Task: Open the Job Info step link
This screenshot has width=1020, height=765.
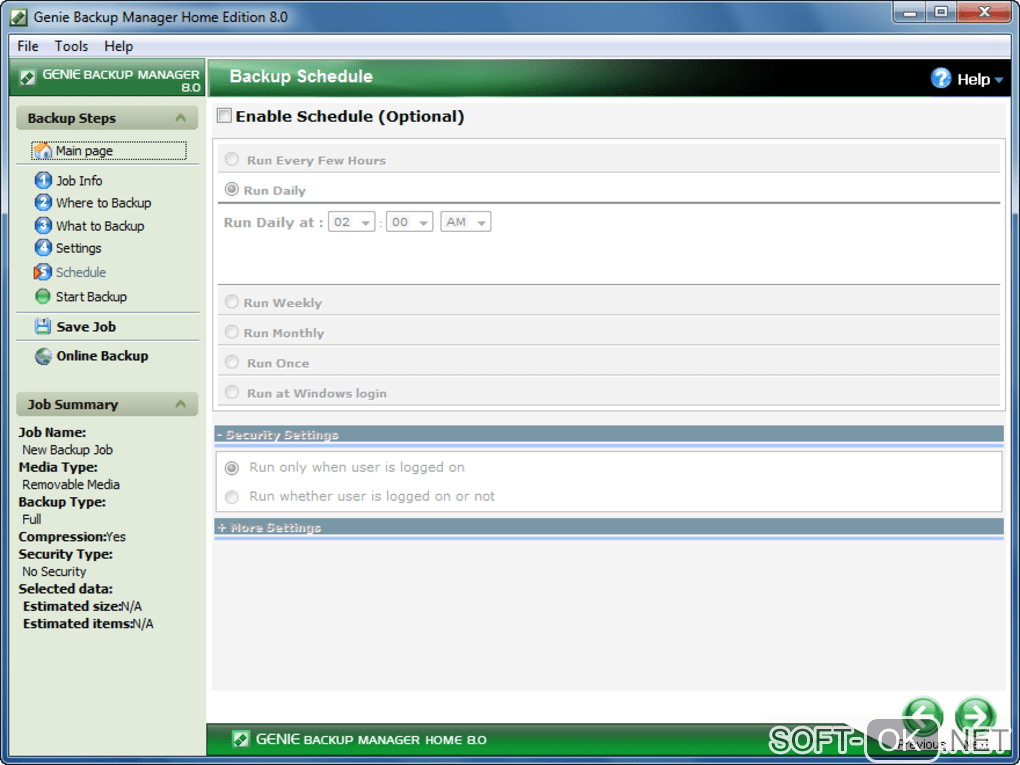Action: click(79, 181)
